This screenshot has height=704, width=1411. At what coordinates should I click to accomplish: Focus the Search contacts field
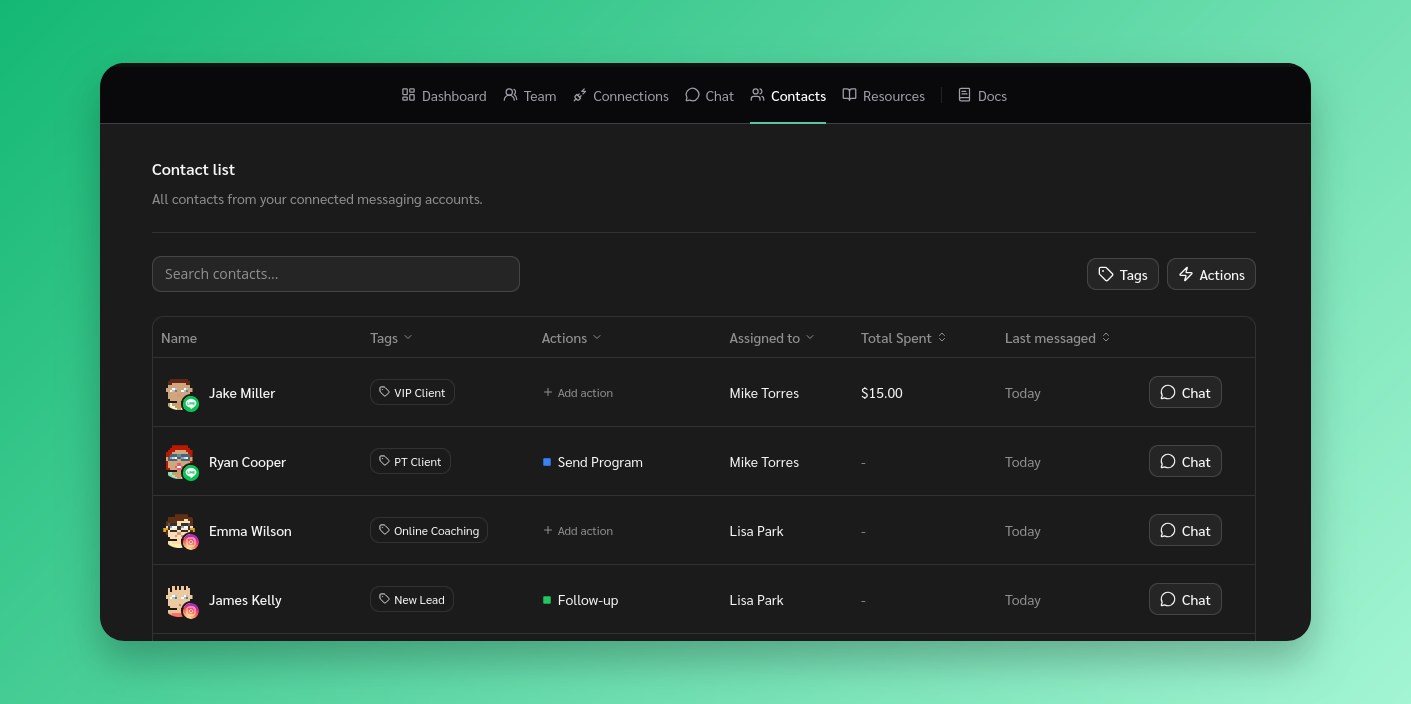(x=335, y=274)
